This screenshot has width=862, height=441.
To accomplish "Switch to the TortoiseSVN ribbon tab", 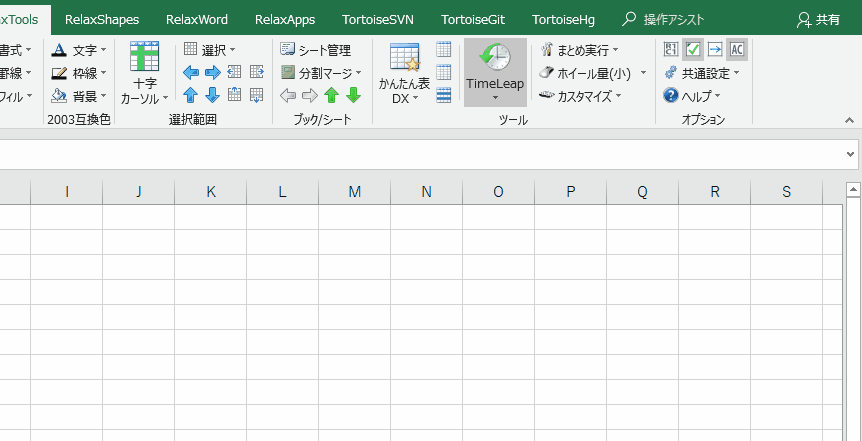I will (x=378, y=20).
